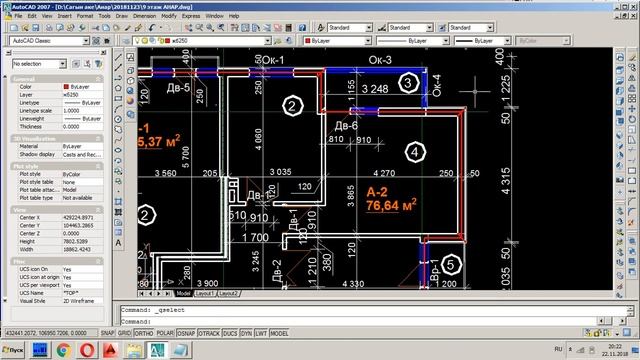
Task: Select the Multiline Text tool
Action: pos(118,243)
